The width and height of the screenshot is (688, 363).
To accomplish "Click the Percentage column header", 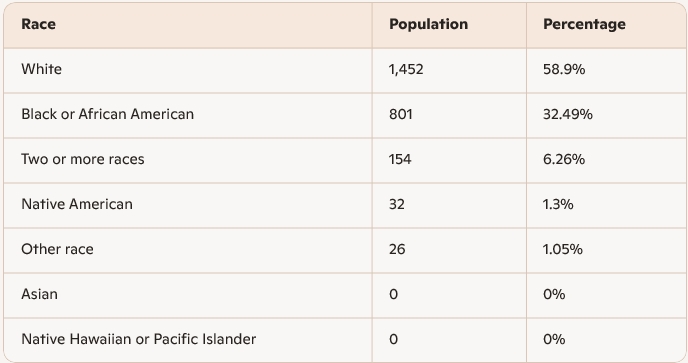I will click(584, 24).
